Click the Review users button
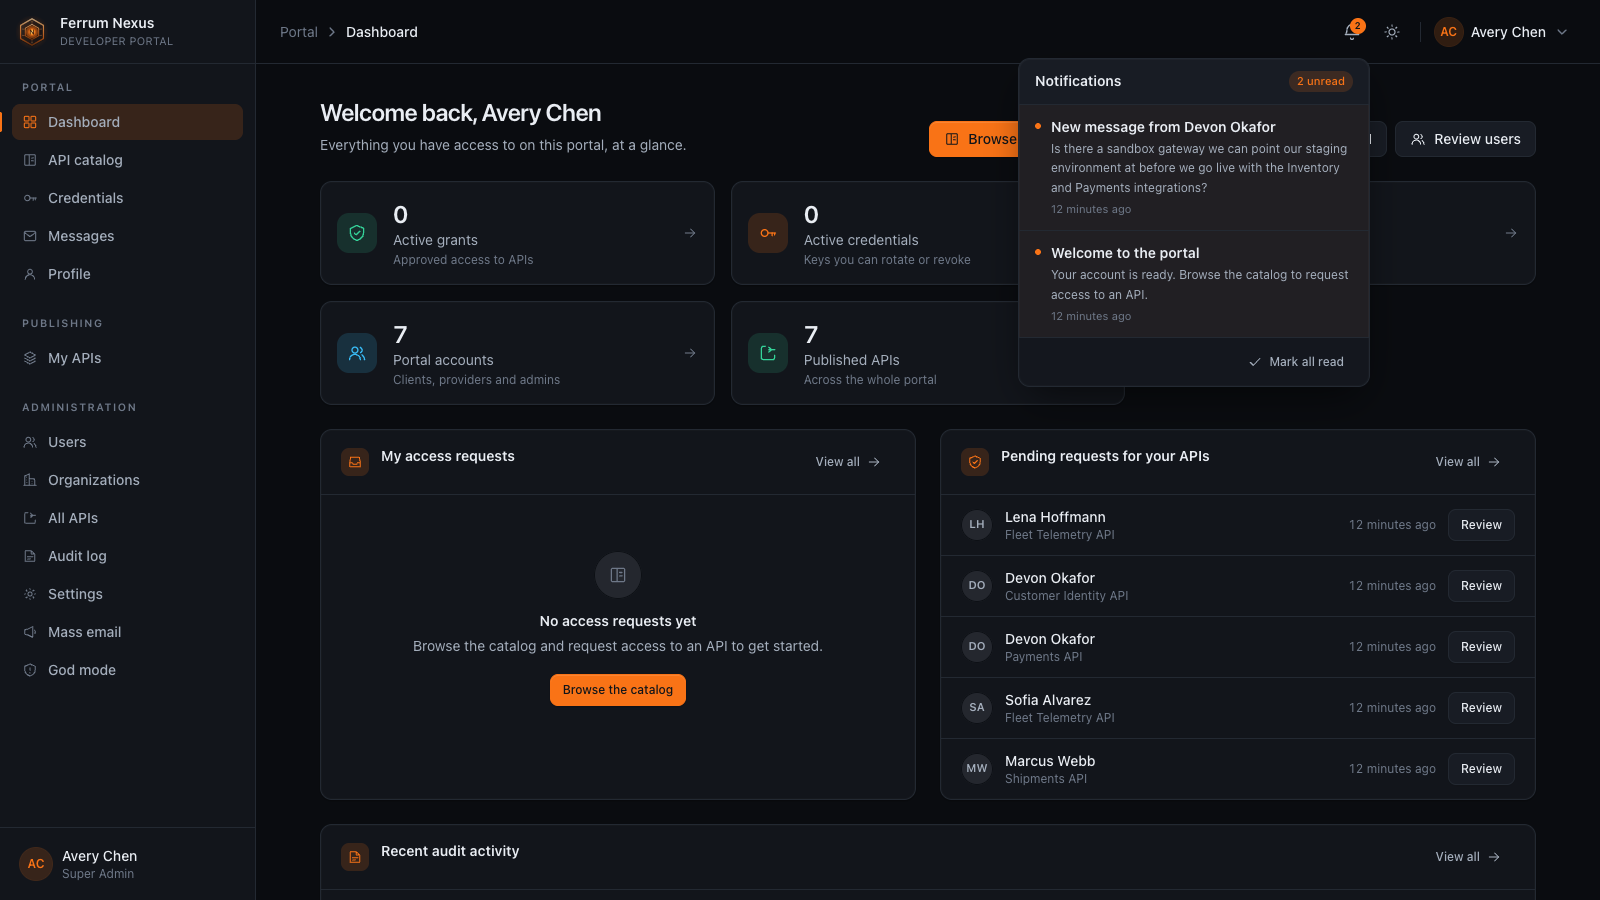The height and width of the screenshot is (900, 1600). tap(1465, 139)
